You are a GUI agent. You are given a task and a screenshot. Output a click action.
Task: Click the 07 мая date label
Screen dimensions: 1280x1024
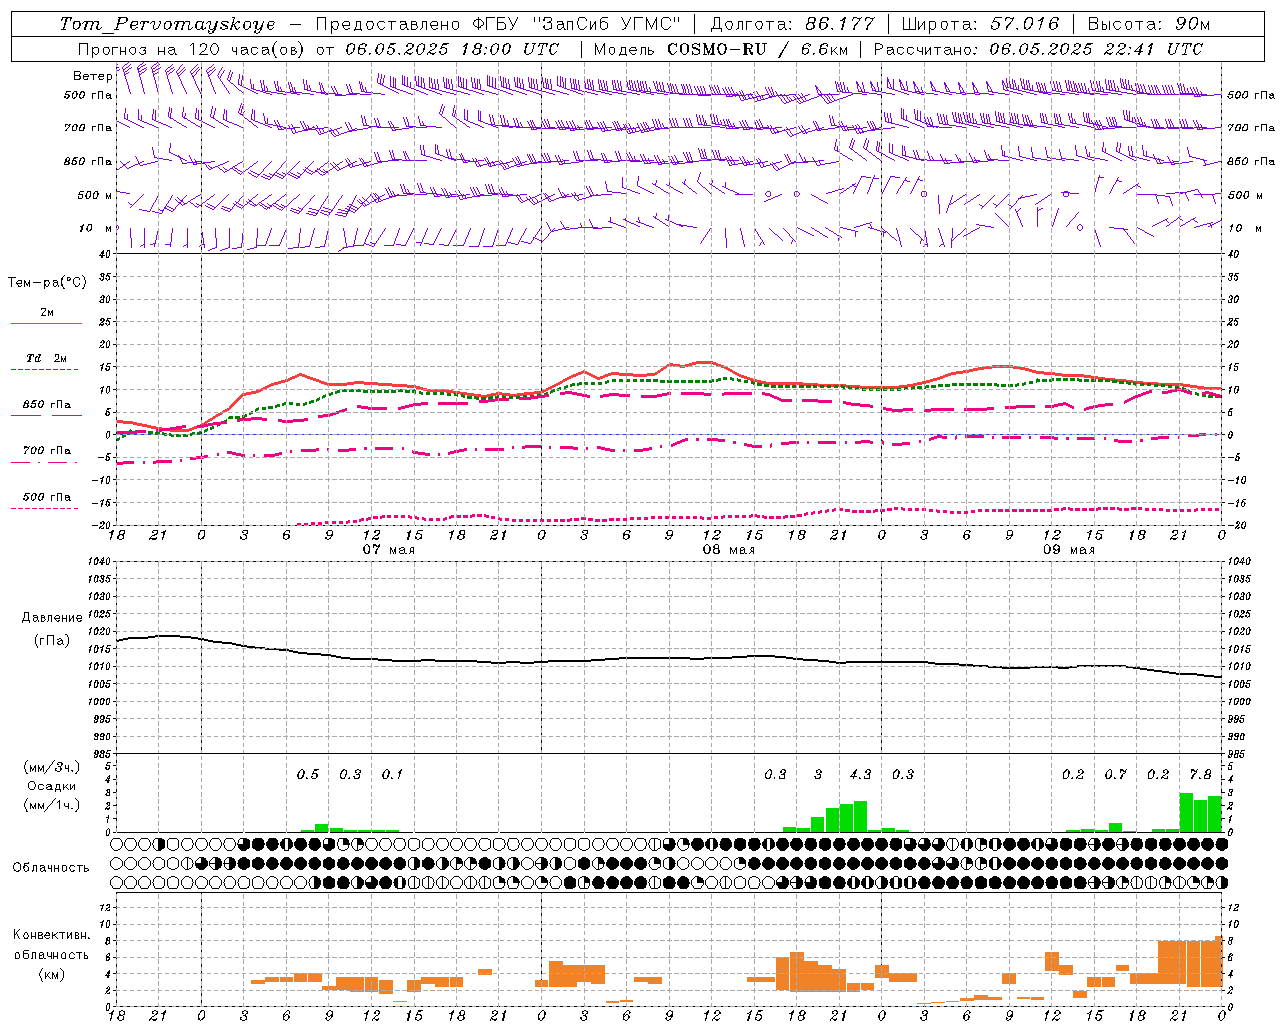388,550
